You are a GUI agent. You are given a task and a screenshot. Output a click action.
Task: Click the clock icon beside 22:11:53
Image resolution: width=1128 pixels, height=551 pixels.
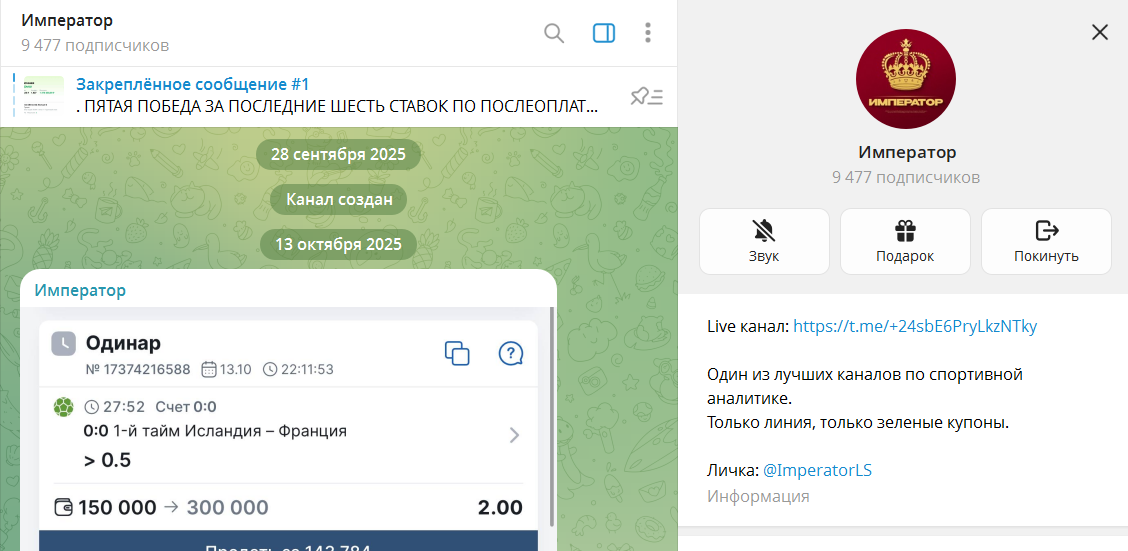pyautogui.click(x=270, y=370)
